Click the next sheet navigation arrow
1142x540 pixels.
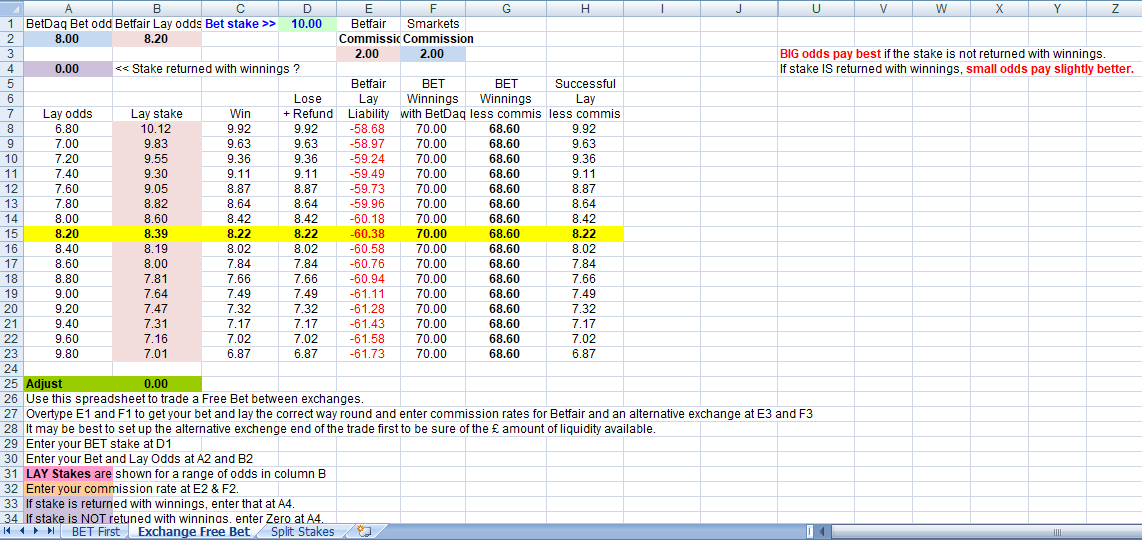[38, 532]
